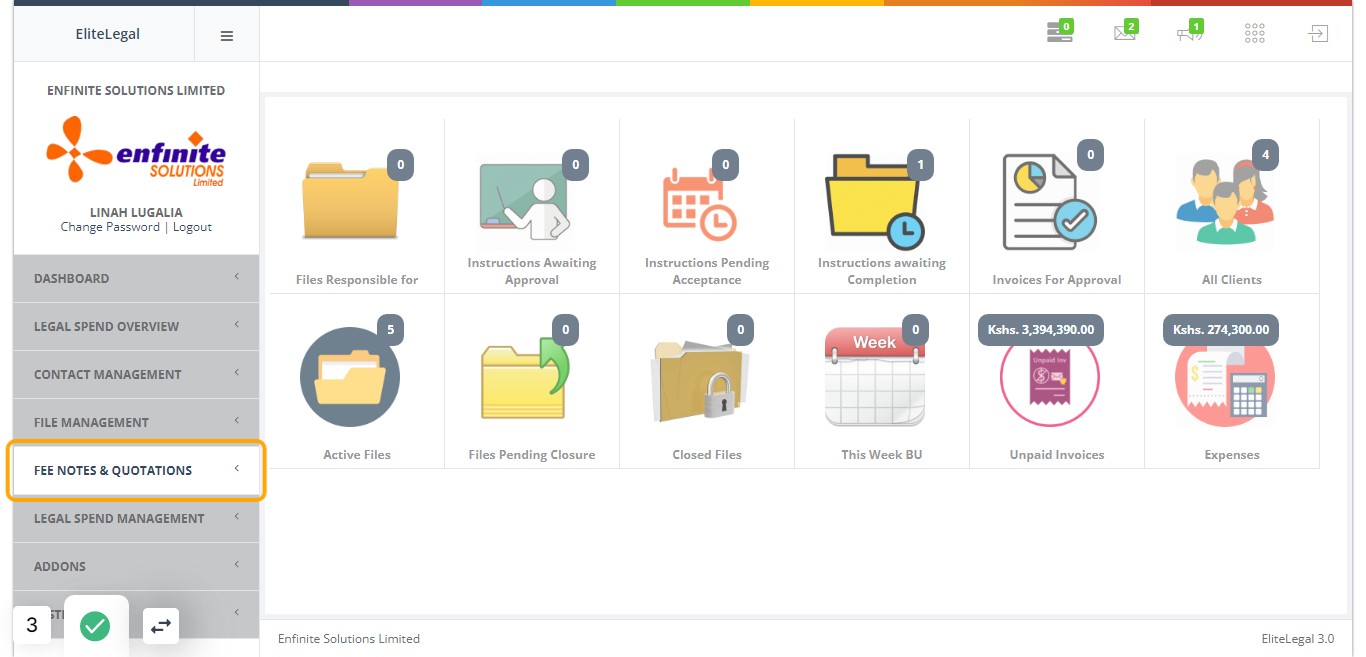The height and width of the screenshot is (657, 1366).
Task: Click the Kshs. 274,300.00 badge
Action: click(1221, 330)
